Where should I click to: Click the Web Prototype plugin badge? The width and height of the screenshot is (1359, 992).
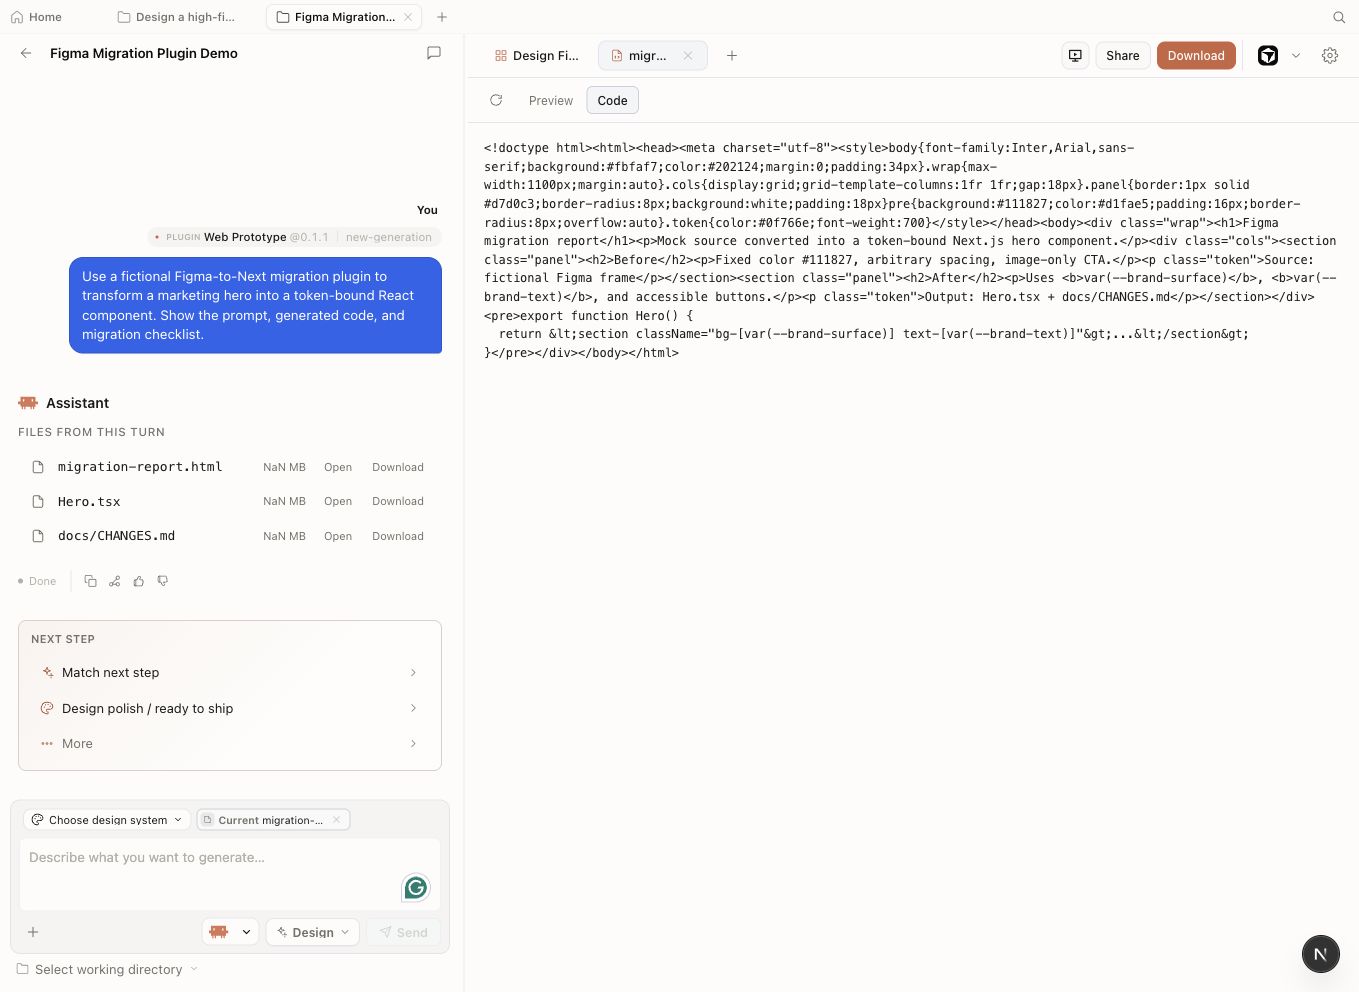coord(295,237)
